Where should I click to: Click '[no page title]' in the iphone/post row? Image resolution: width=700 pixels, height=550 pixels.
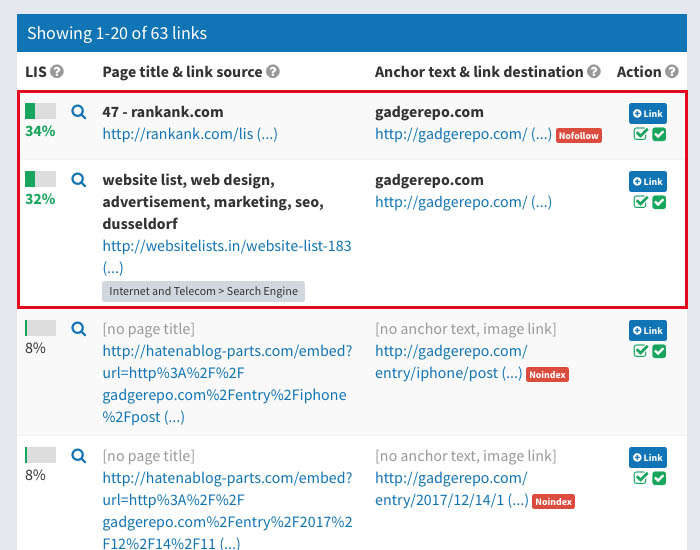coord(149,329)
